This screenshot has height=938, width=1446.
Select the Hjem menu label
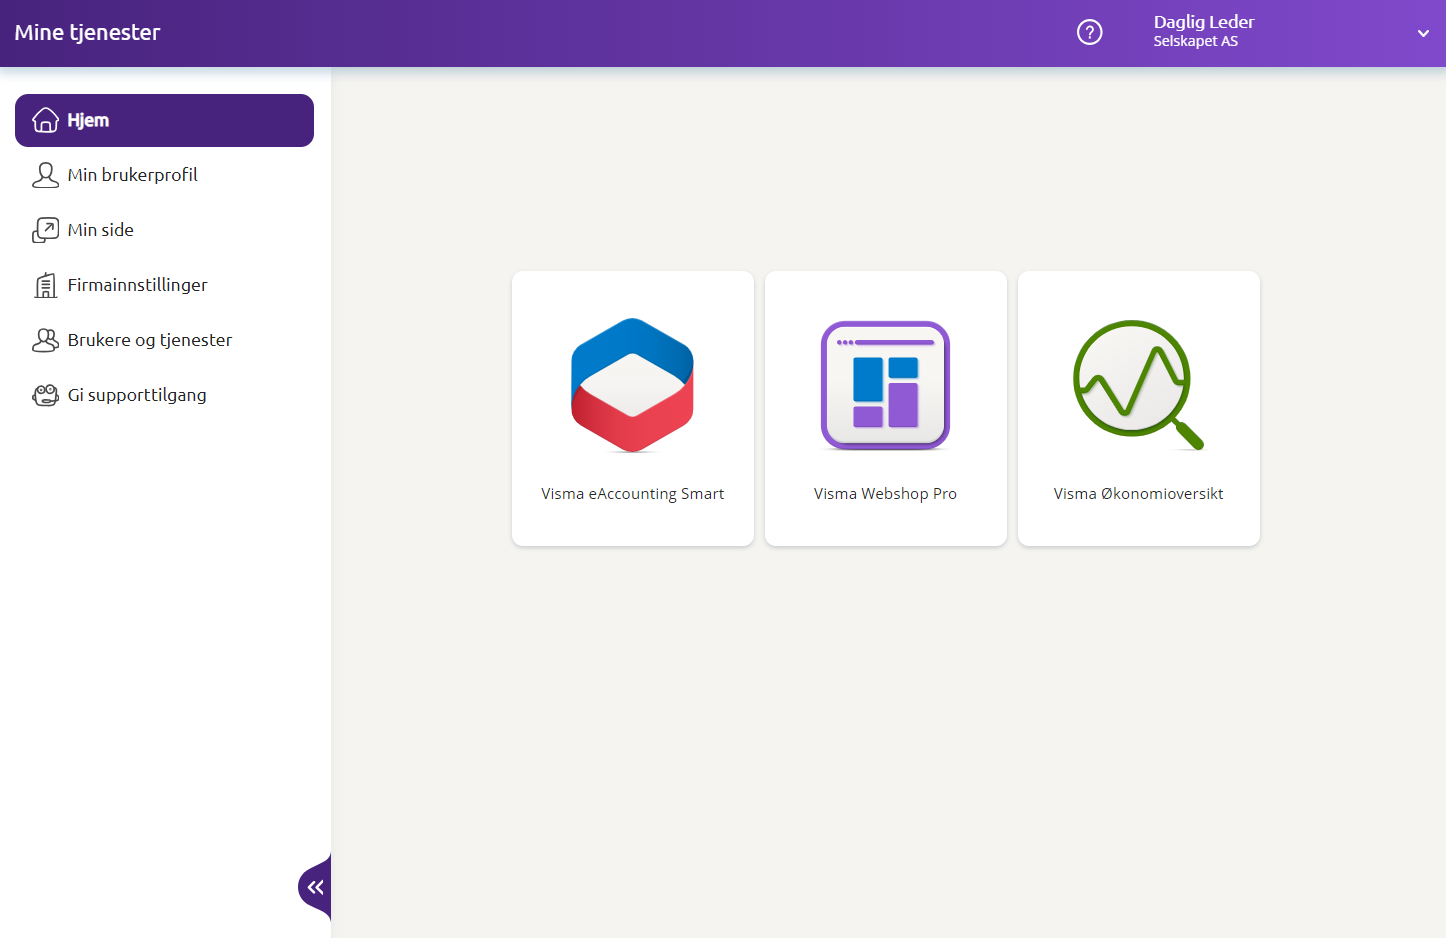click(x=88, y=120)
